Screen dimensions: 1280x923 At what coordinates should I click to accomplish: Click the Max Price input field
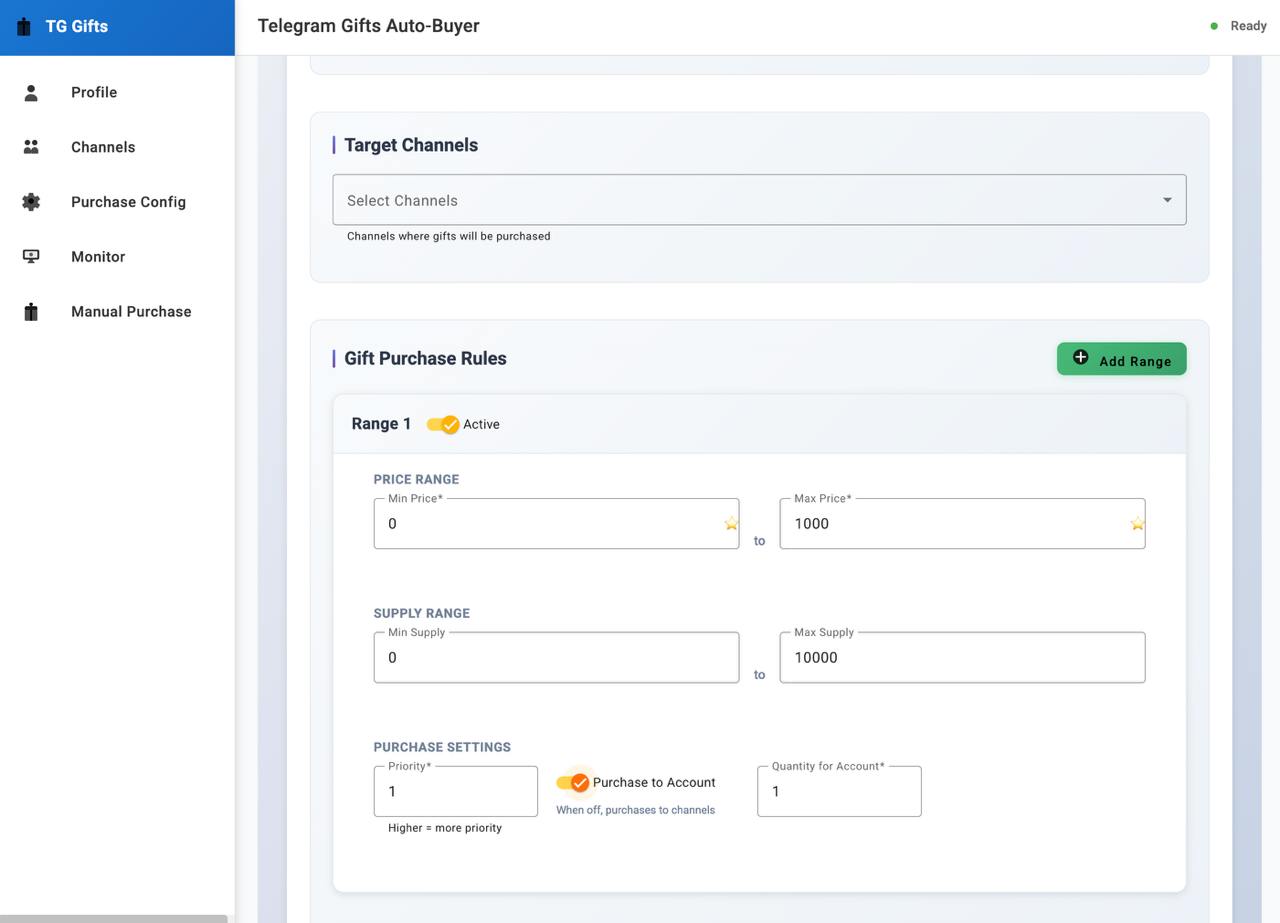point(962,523)
